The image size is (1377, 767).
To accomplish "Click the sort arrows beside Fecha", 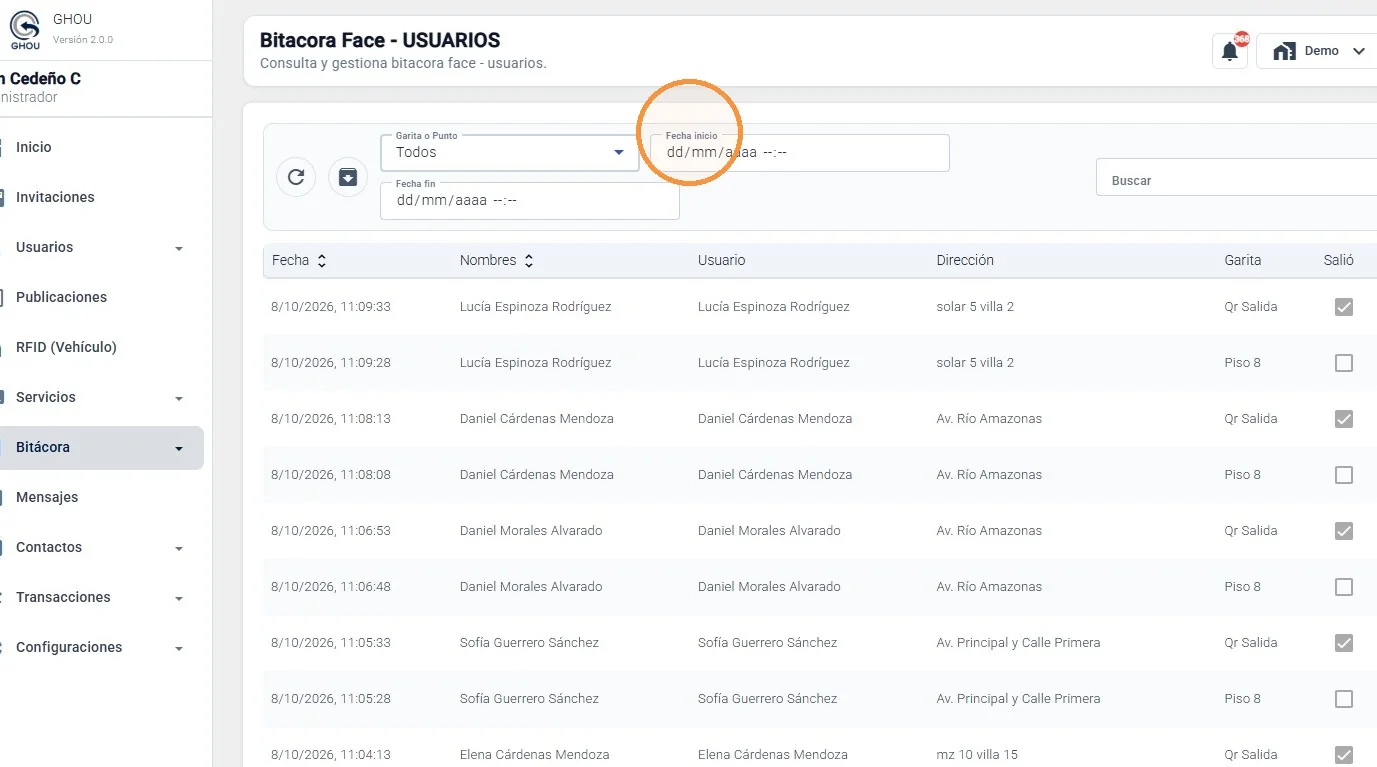I will [322, 261].
